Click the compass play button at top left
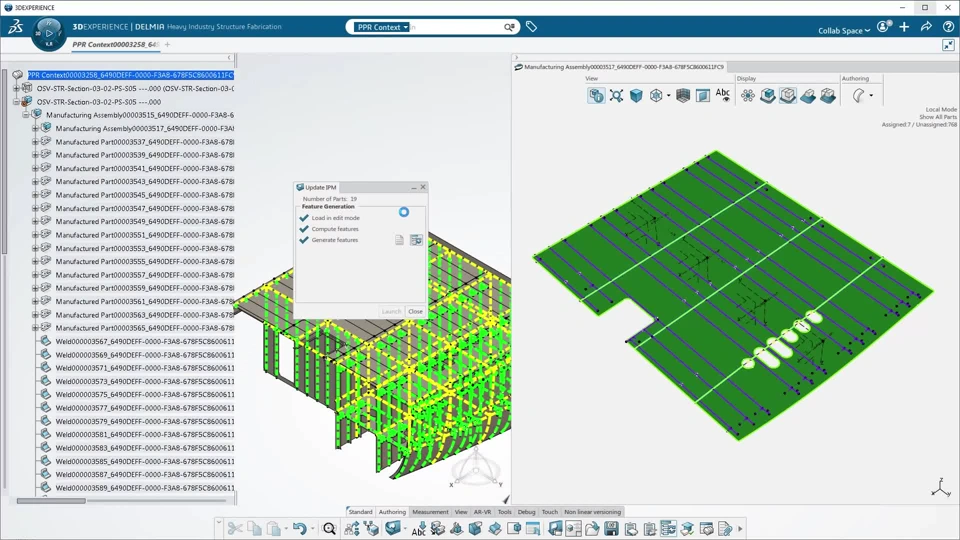 point(49,33)
